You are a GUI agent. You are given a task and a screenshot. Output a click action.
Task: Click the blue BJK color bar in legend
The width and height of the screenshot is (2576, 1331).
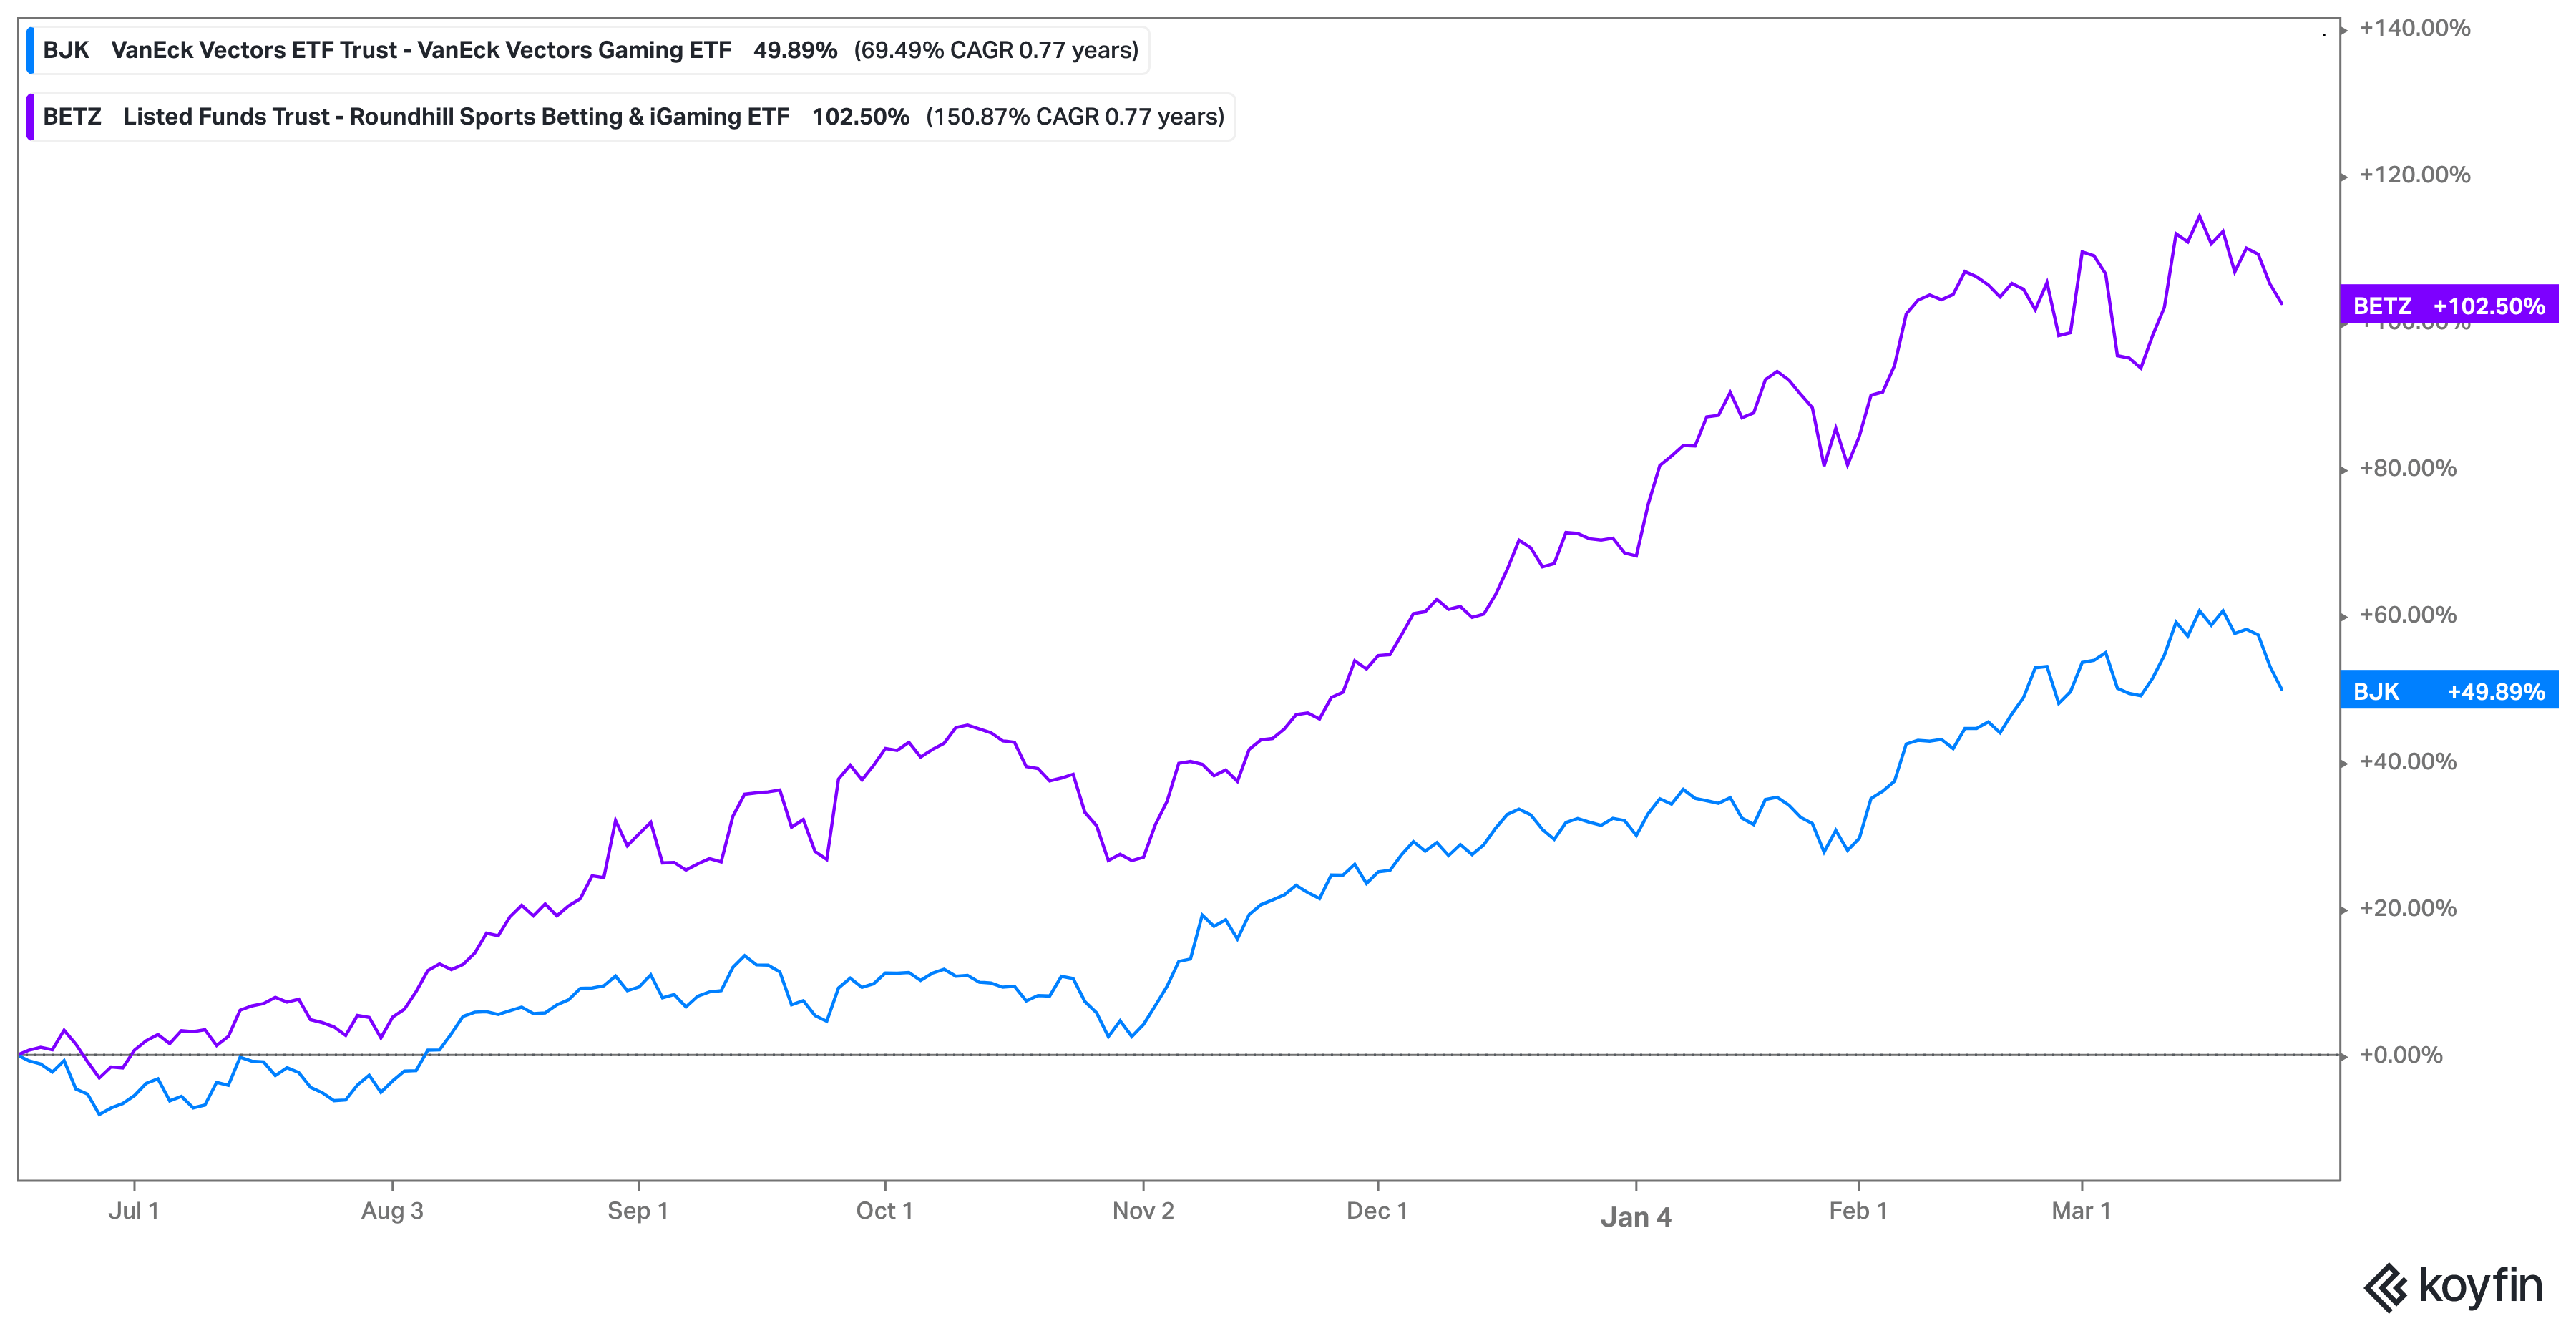30,50
